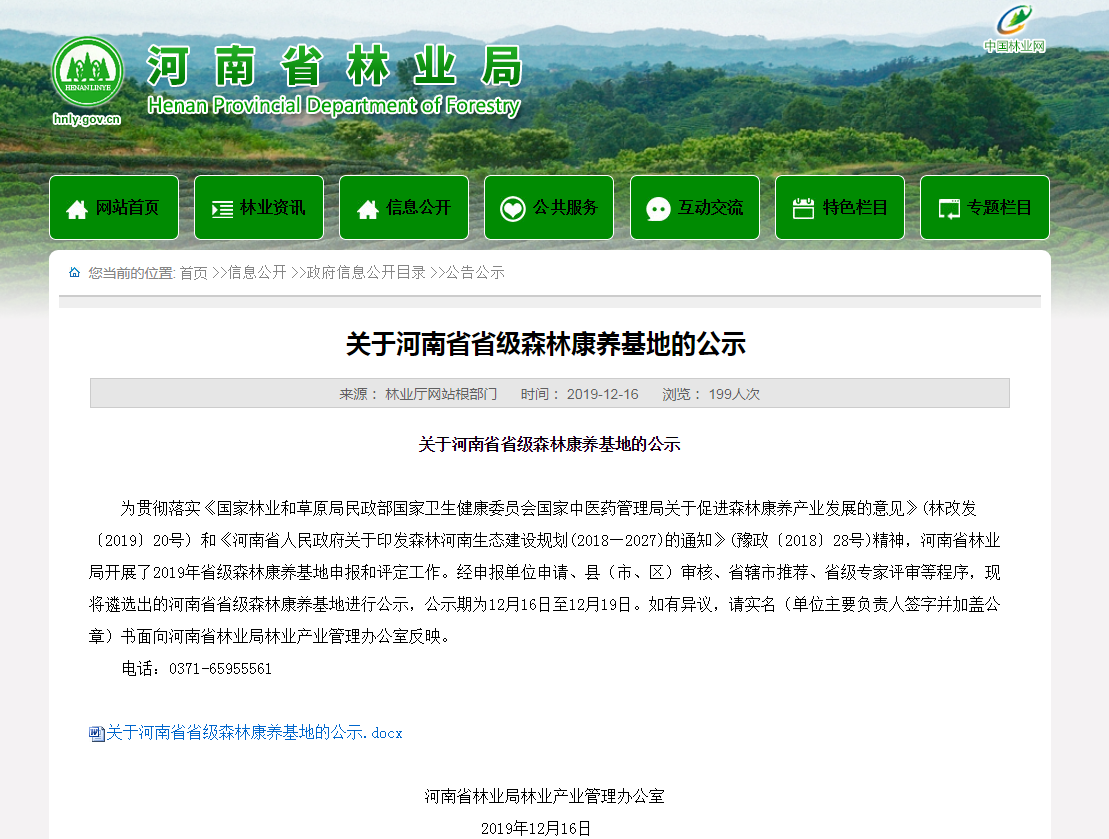Click the Henan Linye round logo

[x=87, y=73]
